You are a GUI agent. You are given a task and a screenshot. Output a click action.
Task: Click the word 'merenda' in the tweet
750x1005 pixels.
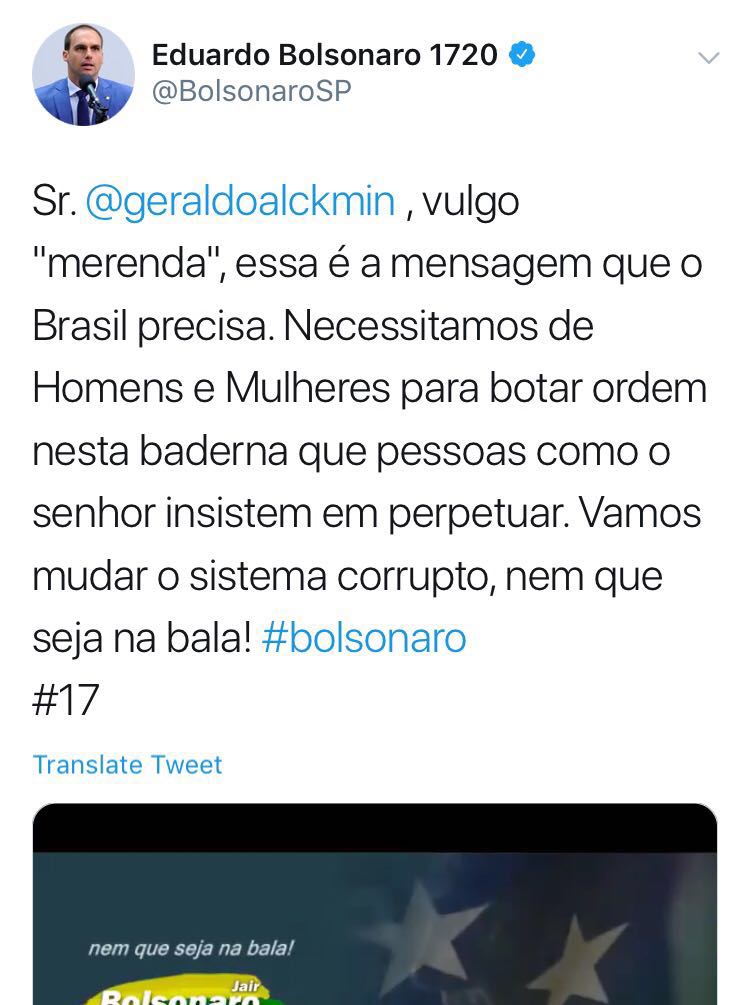(x=126, y=263)
